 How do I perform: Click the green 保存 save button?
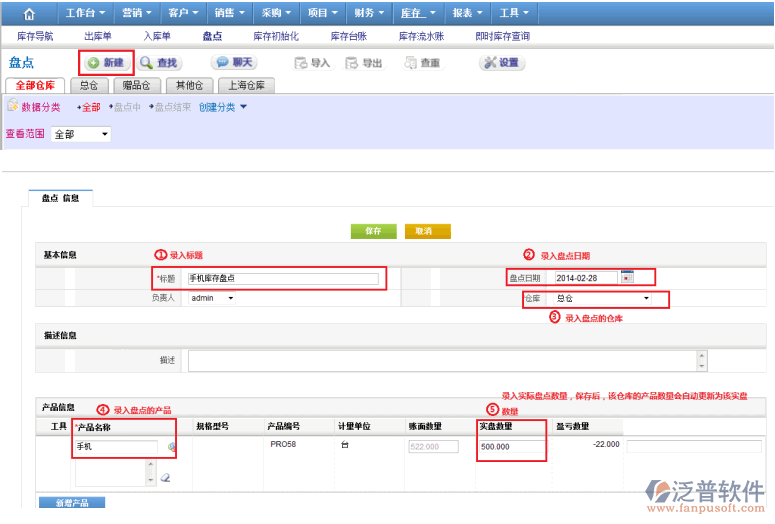click(373, 231)
